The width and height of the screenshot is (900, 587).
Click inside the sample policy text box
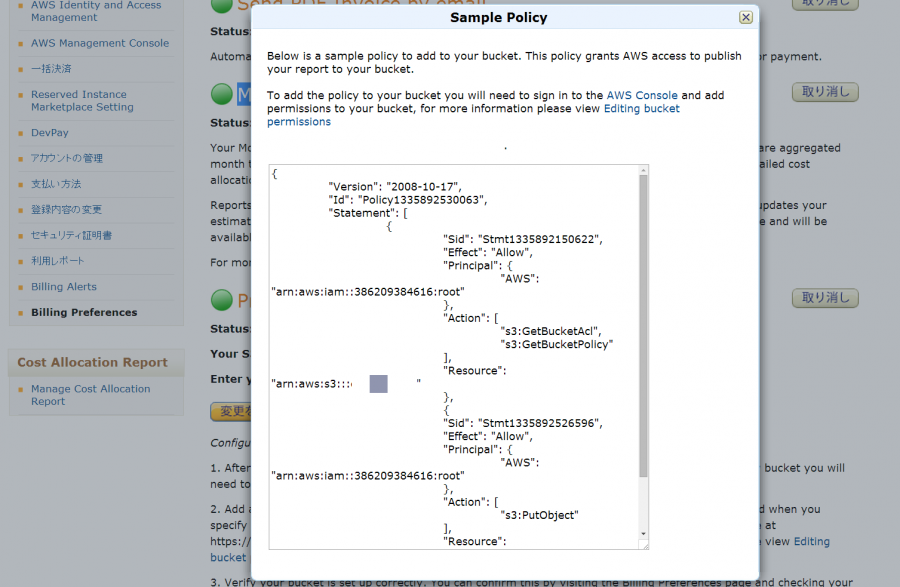[453, 356]
